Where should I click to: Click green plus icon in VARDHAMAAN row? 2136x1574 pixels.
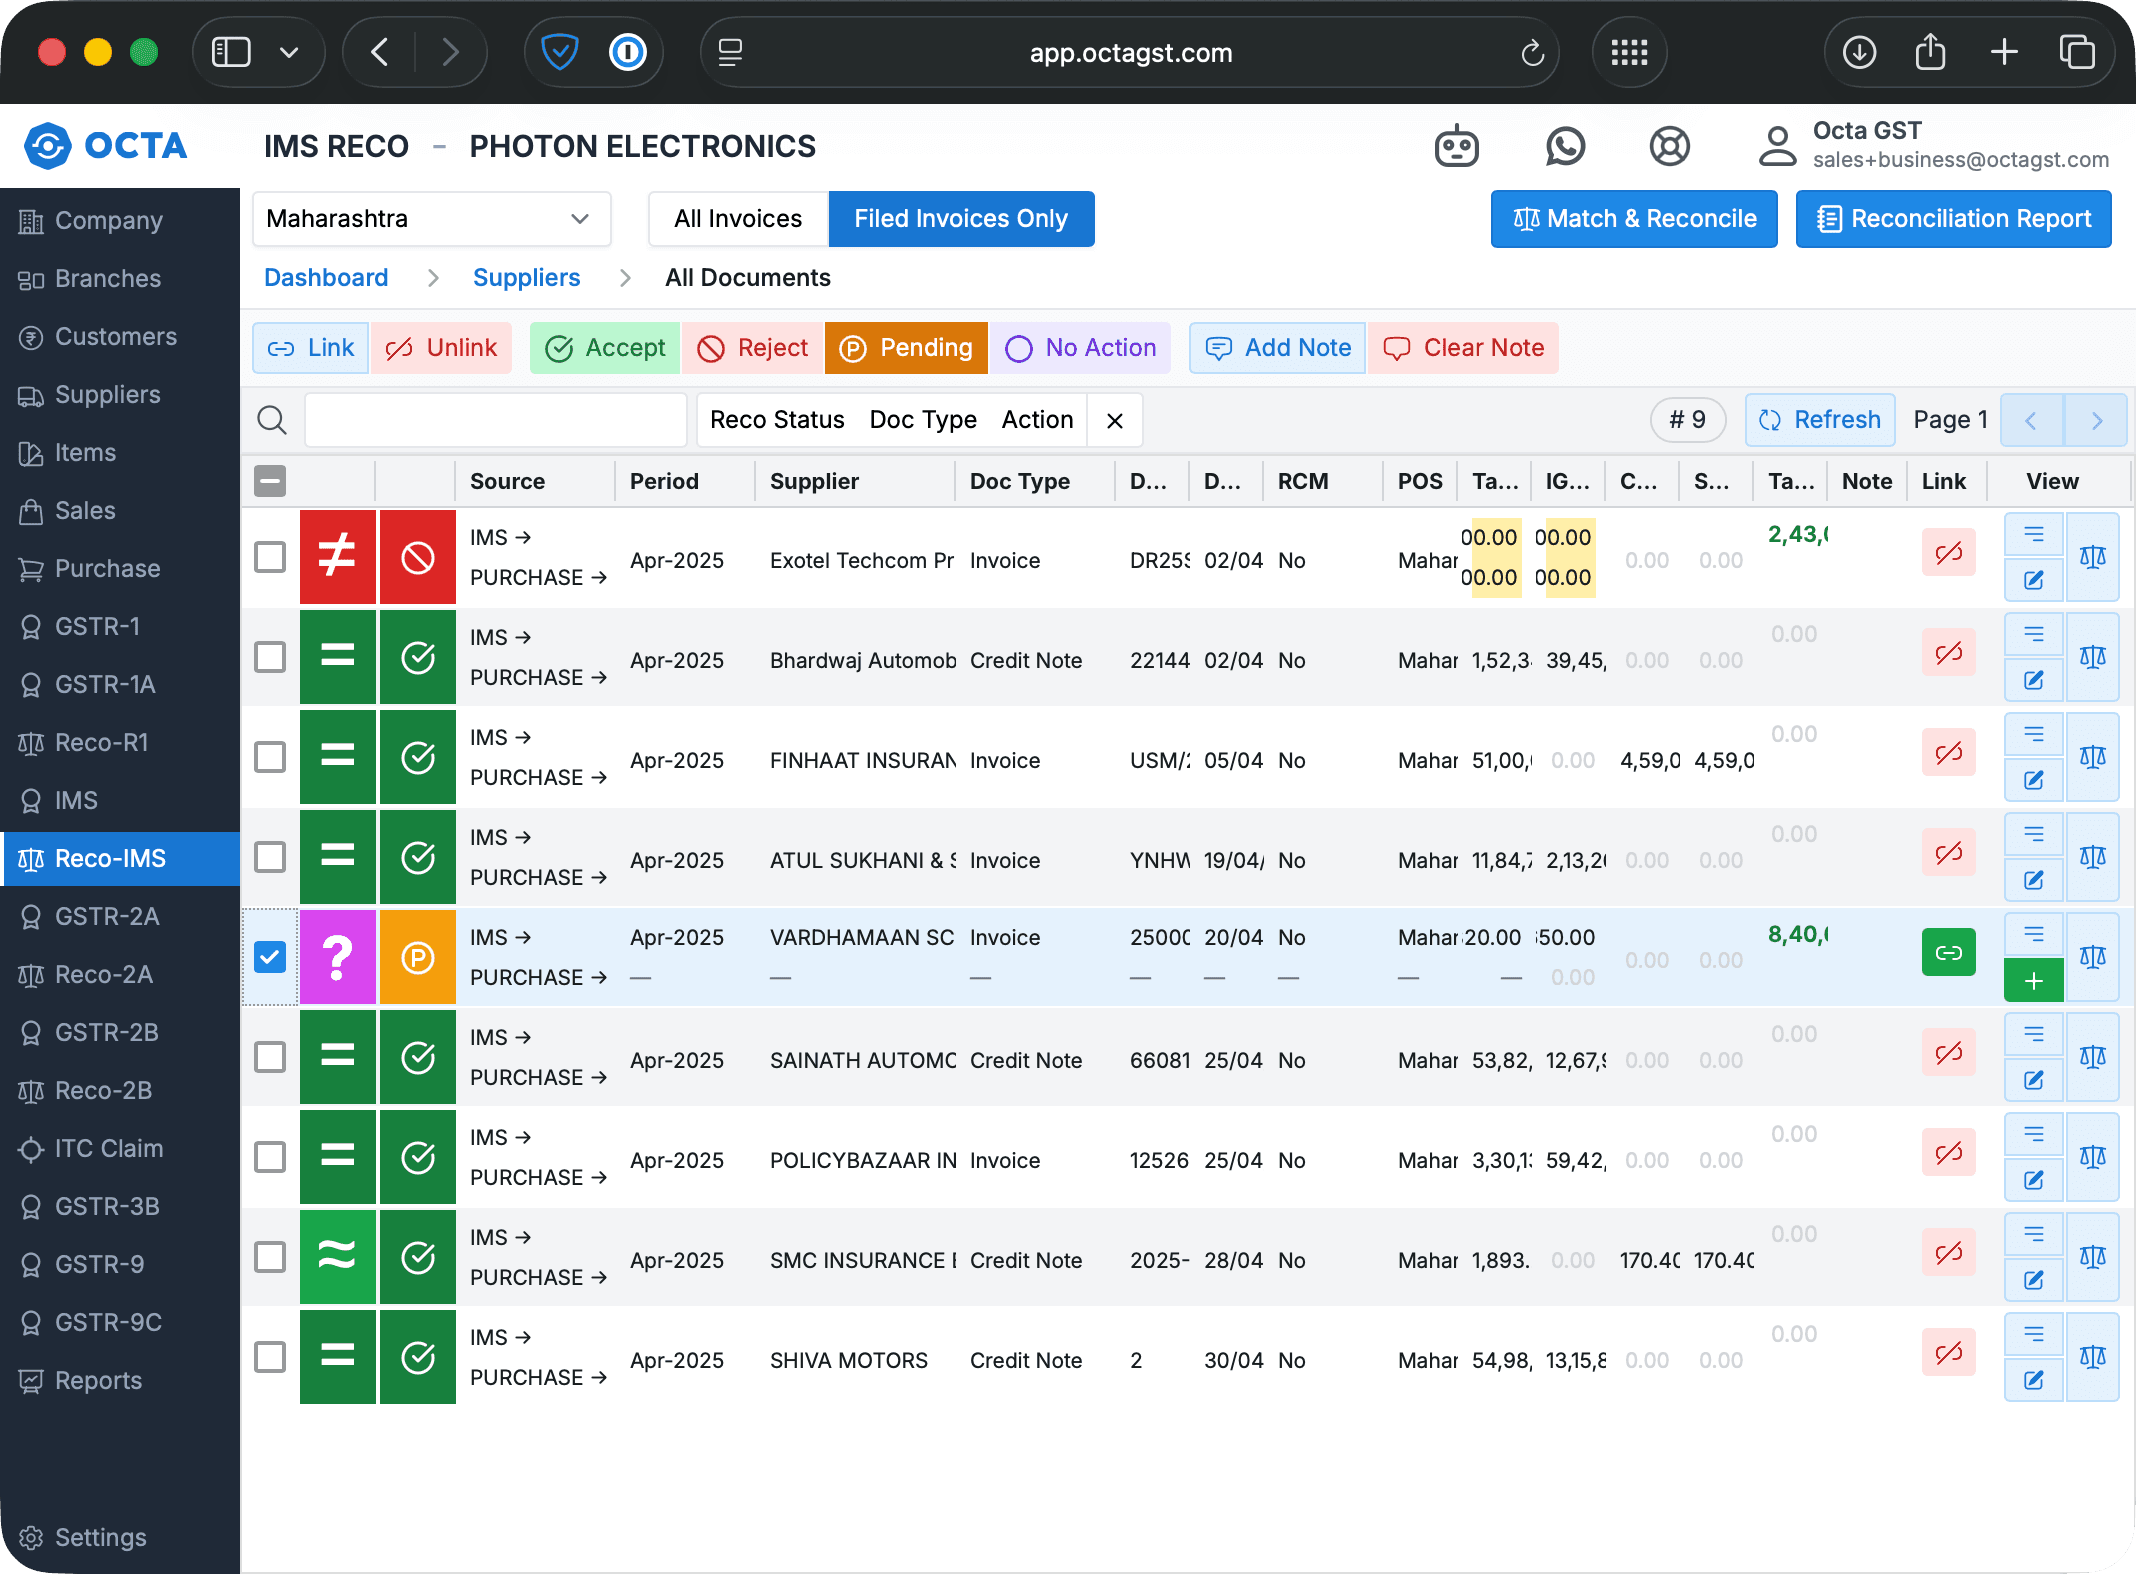[x=2033, y=981]
